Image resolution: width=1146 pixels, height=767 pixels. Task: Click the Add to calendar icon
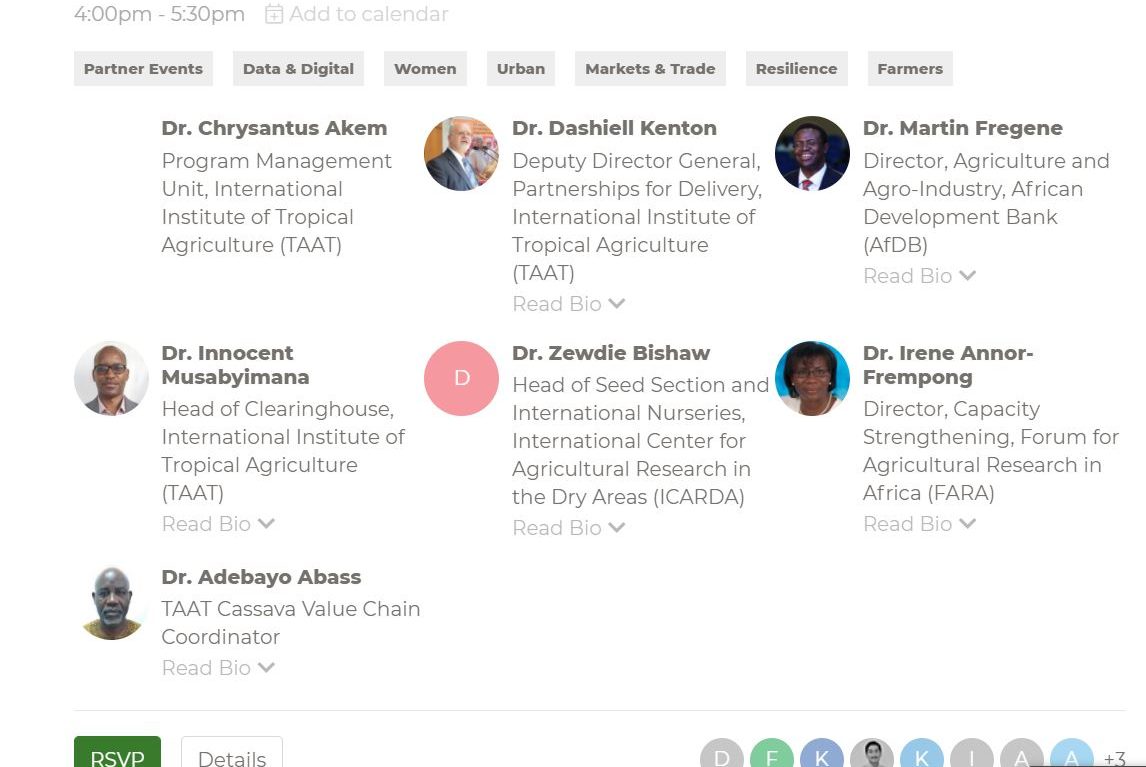pos(274,14)
